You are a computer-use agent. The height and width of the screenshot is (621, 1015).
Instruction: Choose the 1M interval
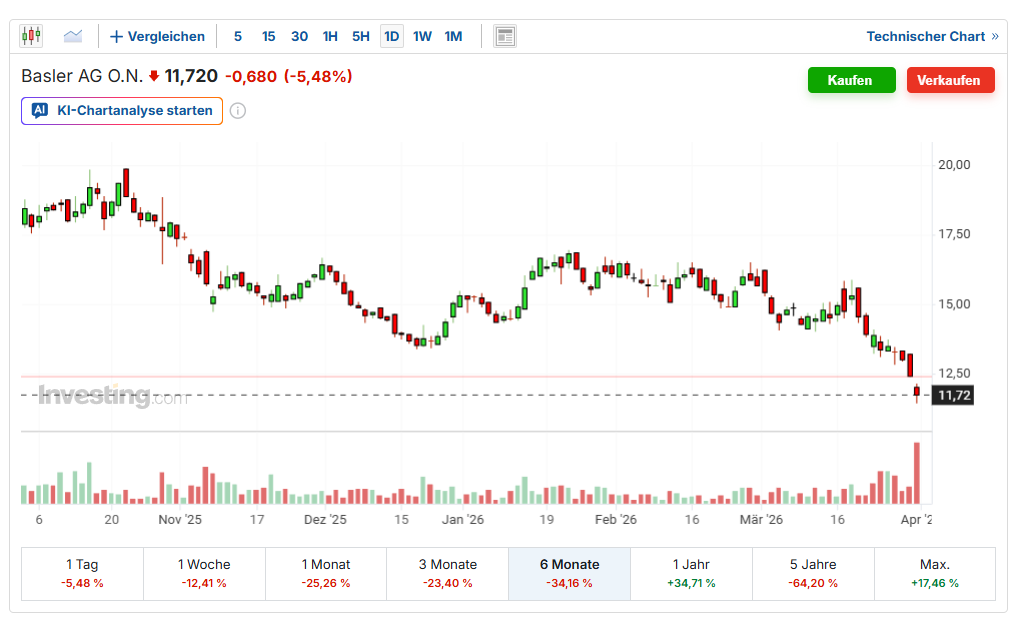453,37
